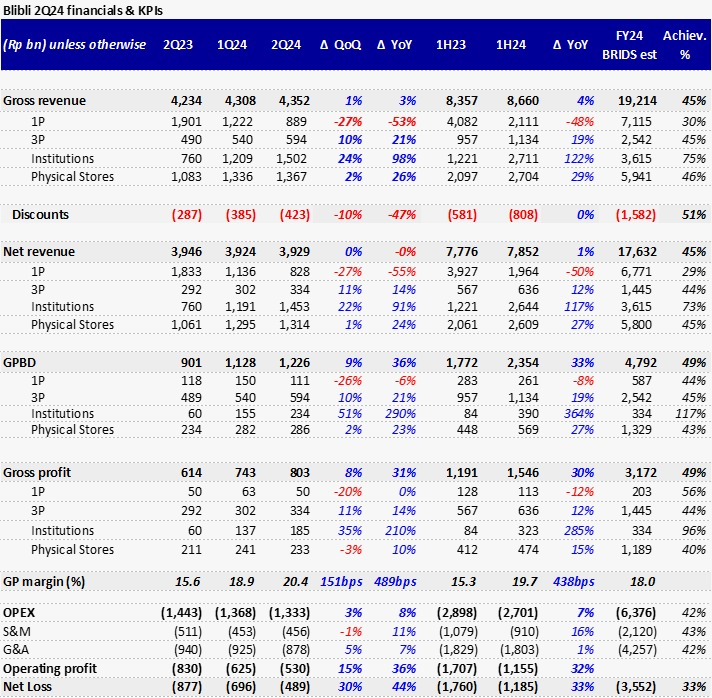712x698 pixels.
Task: Click the "Discounts" row label
Action: 40,214
